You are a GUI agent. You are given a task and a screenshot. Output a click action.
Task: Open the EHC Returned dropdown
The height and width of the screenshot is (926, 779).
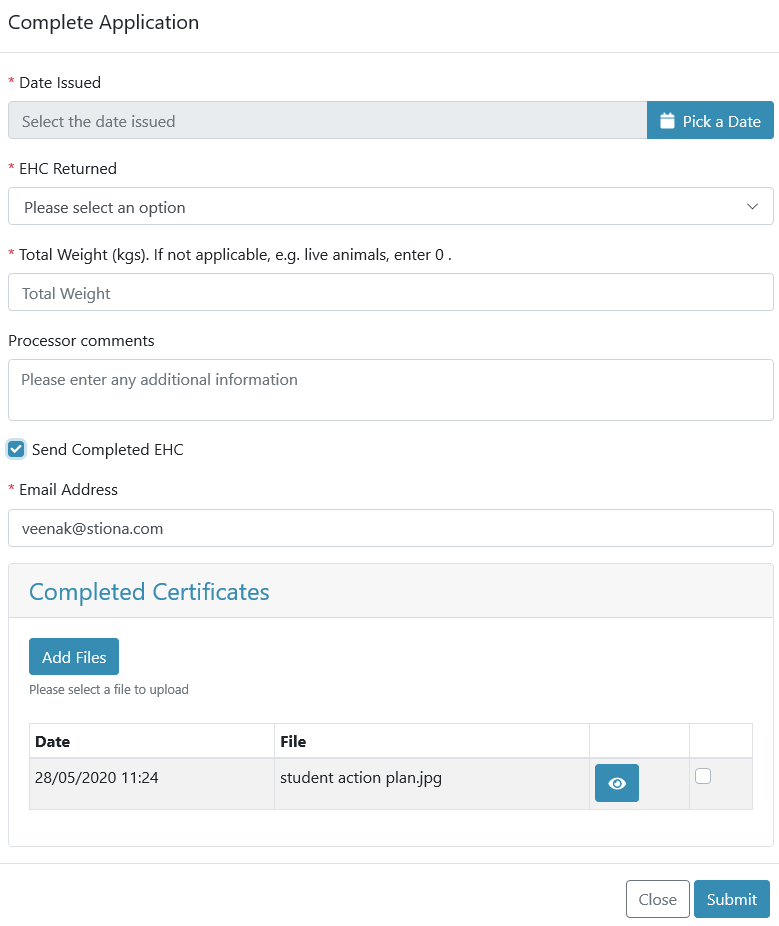click(x=390, y=206)
